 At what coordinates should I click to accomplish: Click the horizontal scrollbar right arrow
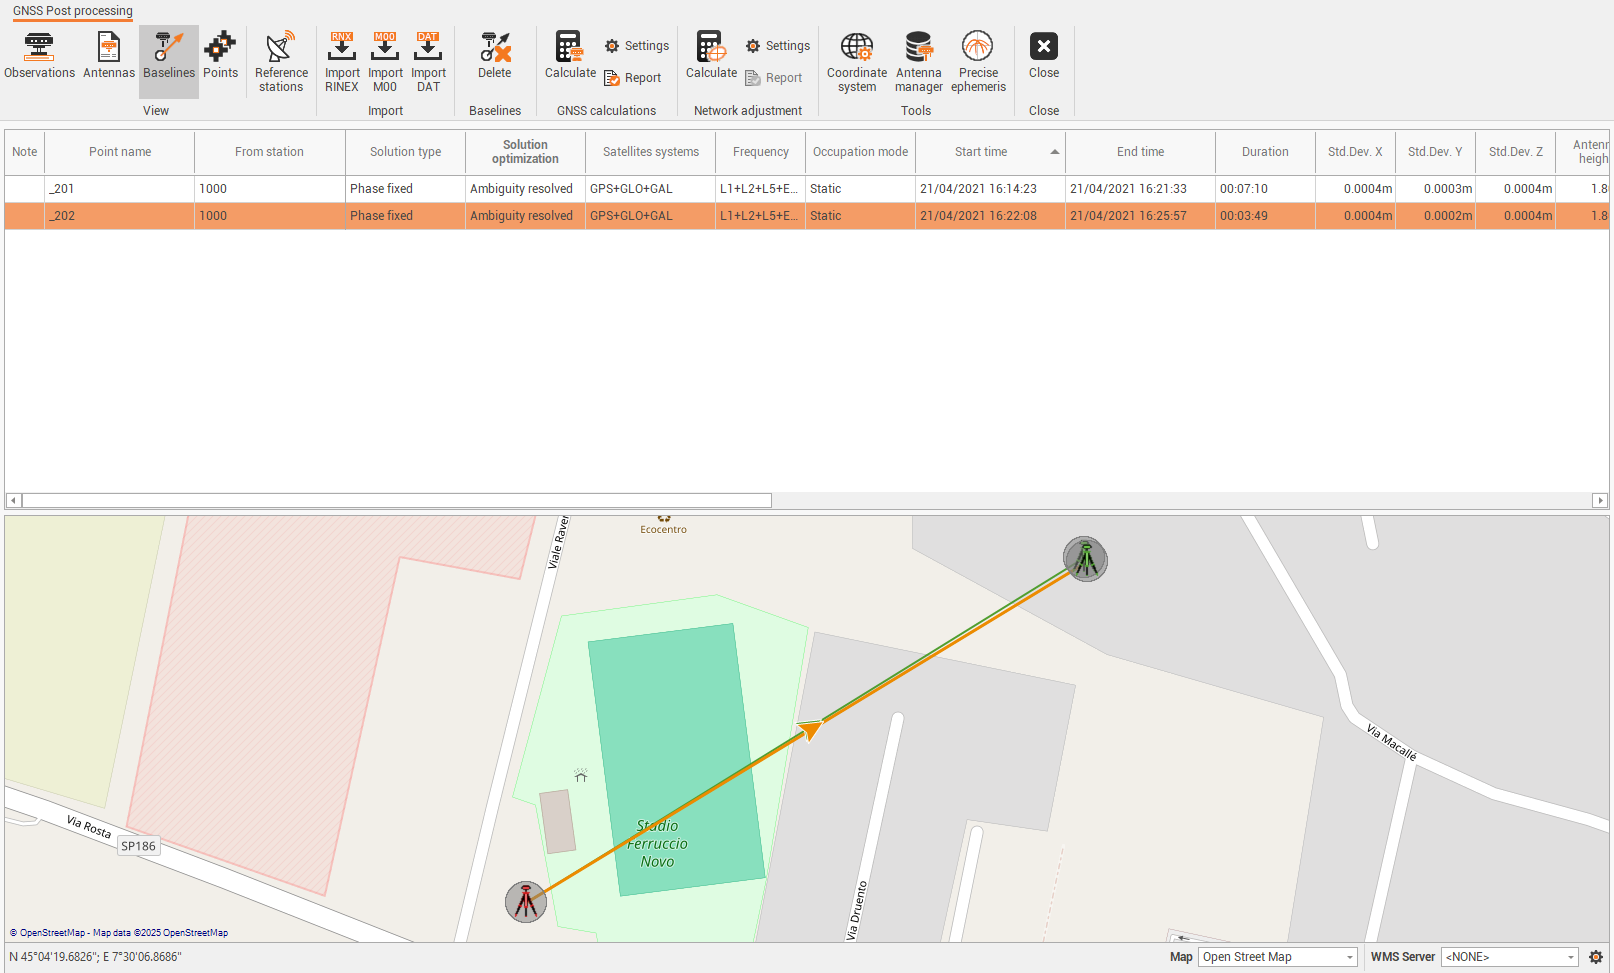[1600, 500]
